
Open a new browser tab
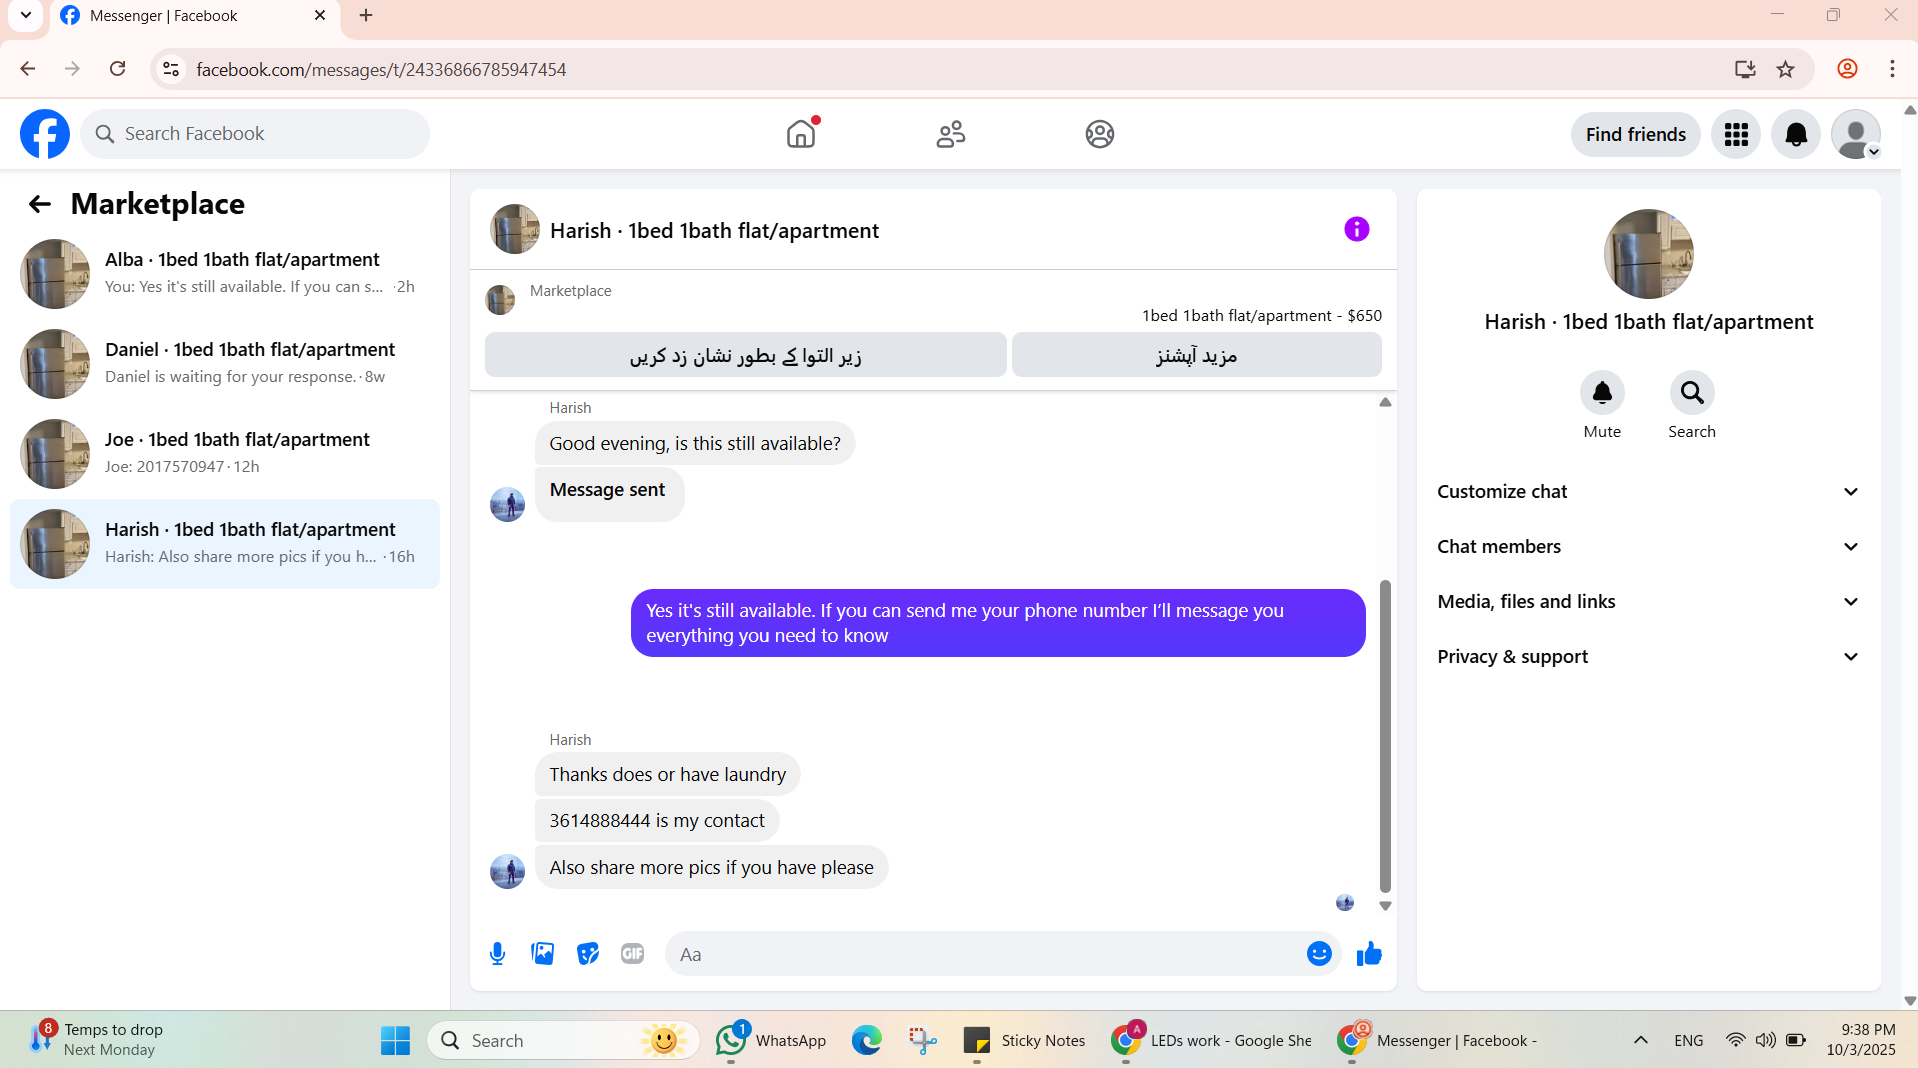point(366,15)
